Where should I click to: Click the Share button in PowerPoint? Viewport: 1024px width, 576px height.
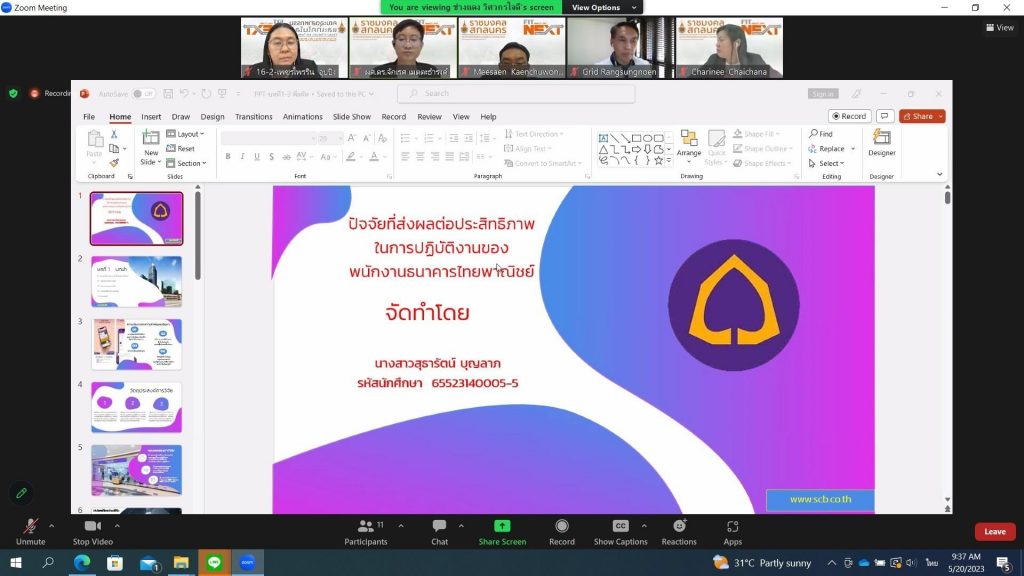(x=921, y=116)
